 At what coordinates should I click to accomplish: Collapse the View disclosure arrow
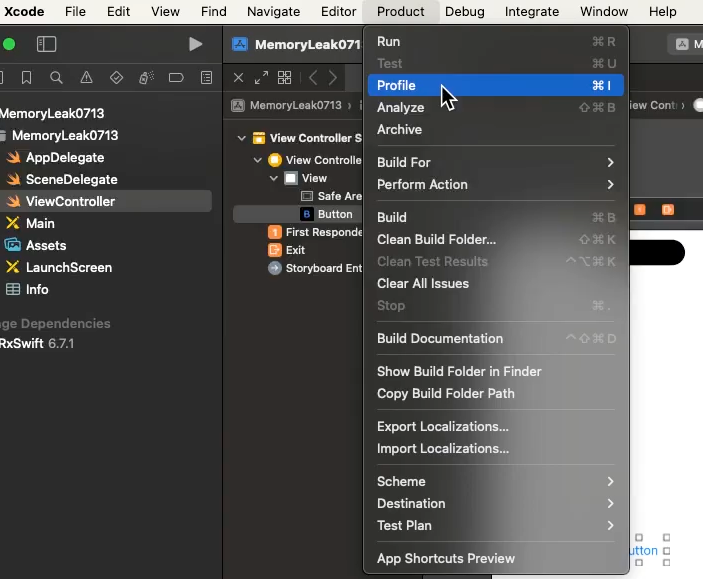274,178
